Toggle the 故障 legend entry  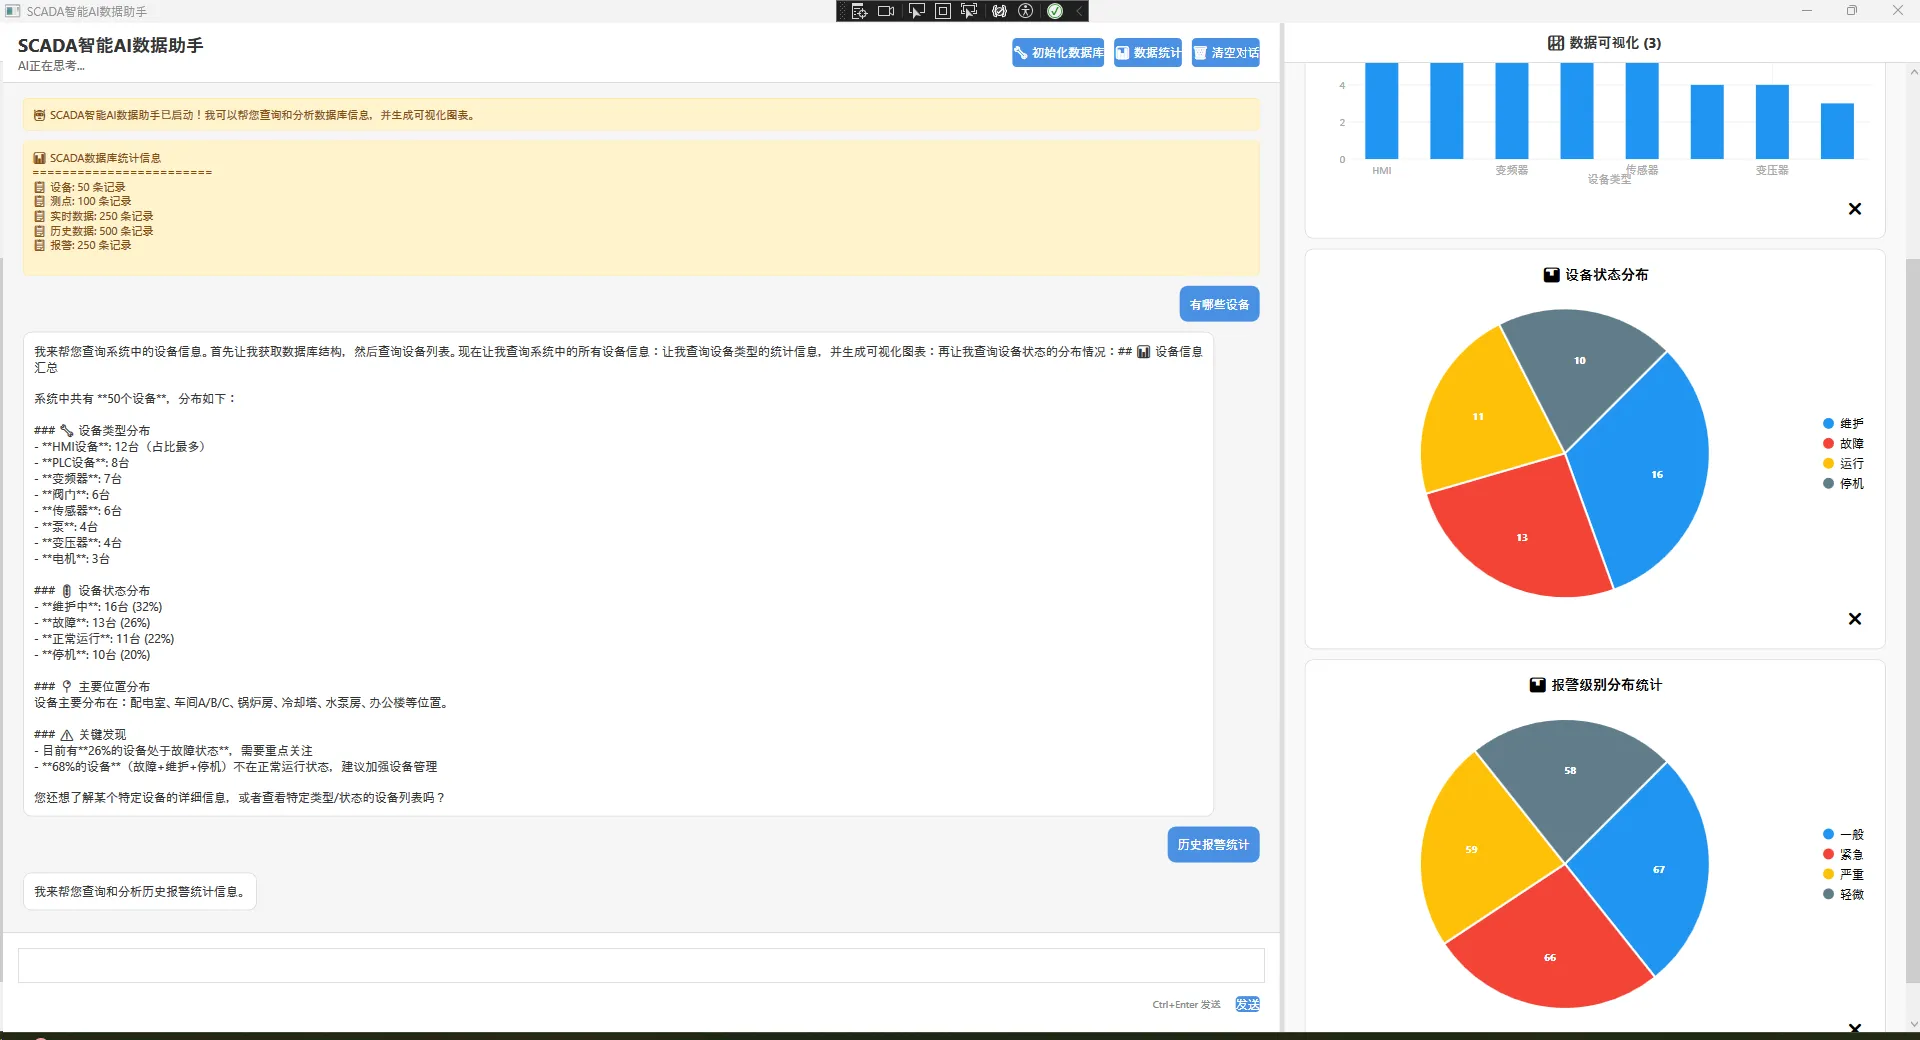[1843, 444]
